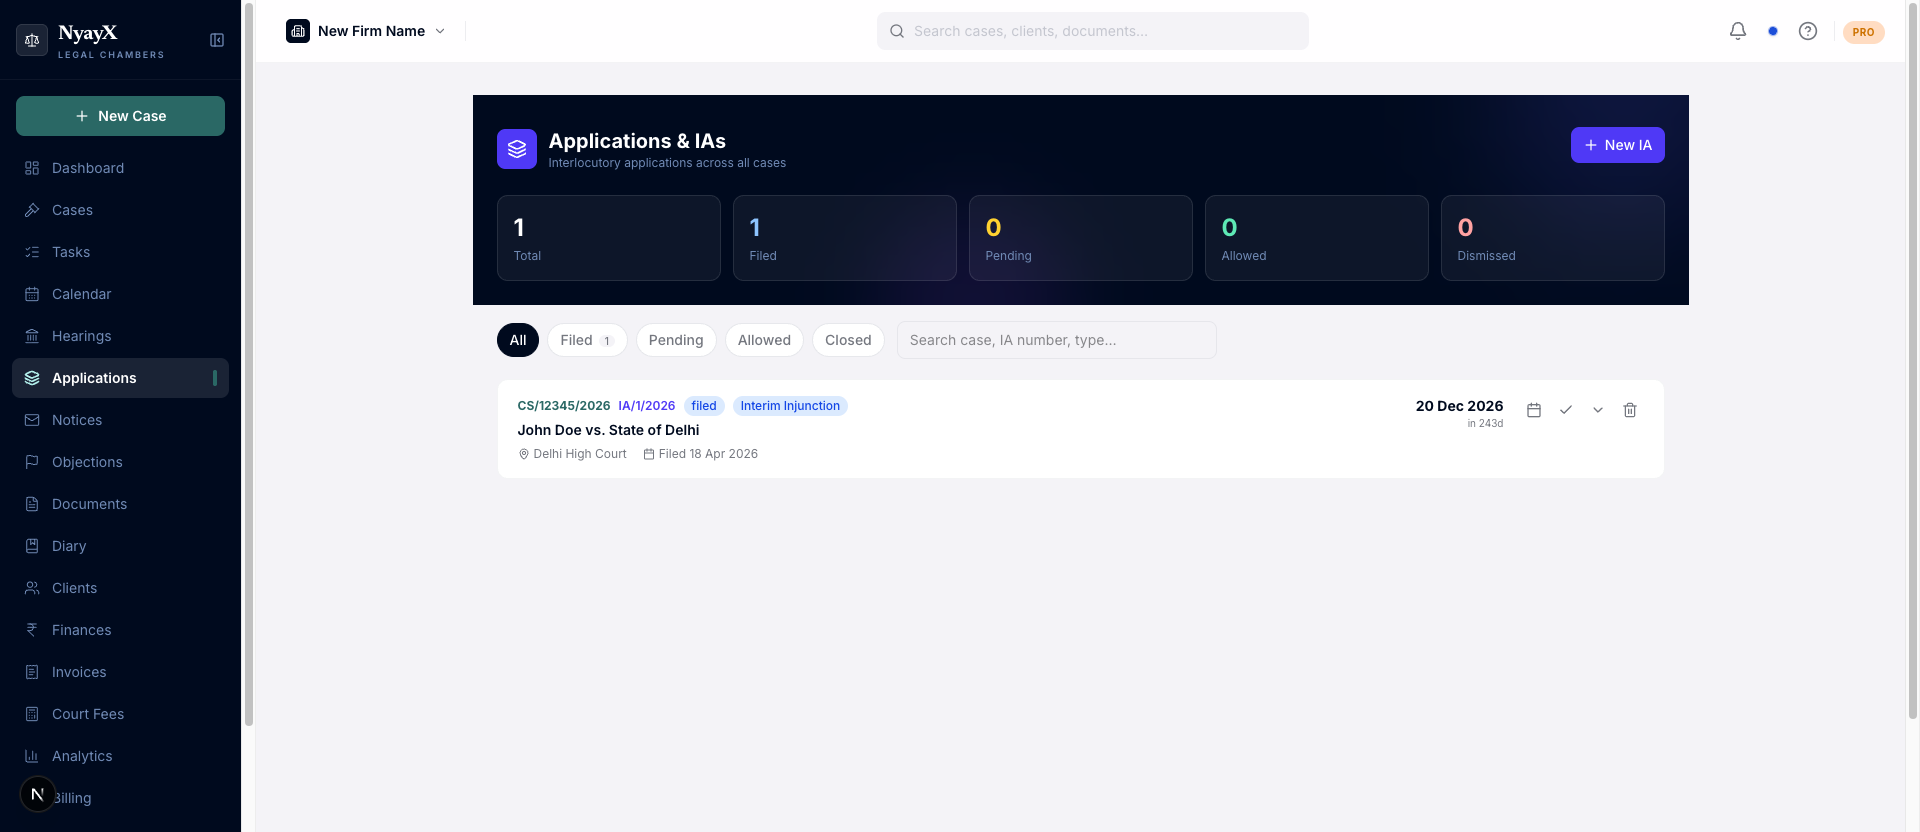Screen dimensions: 1920x832
Task: Click the notifications bell icon
Action: click(x=1738, y=31)
